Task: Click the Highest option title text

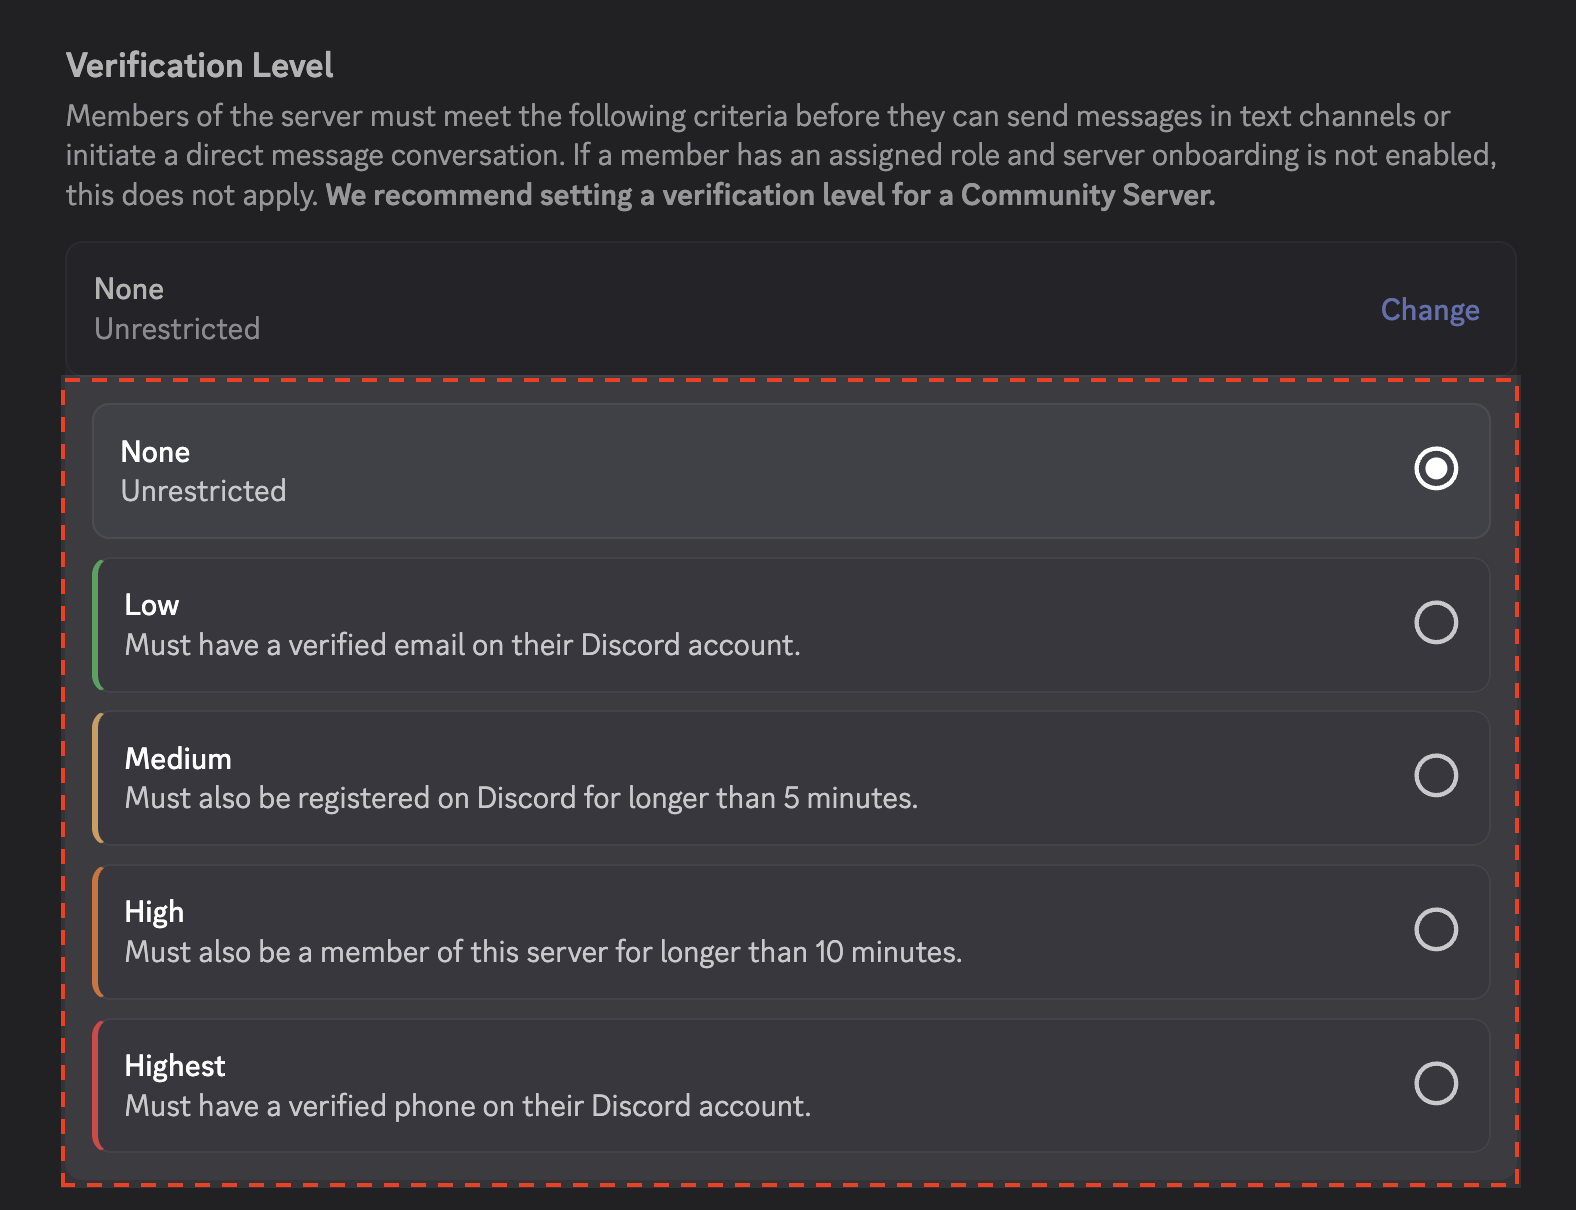Action: click(x=175, y=1066)
